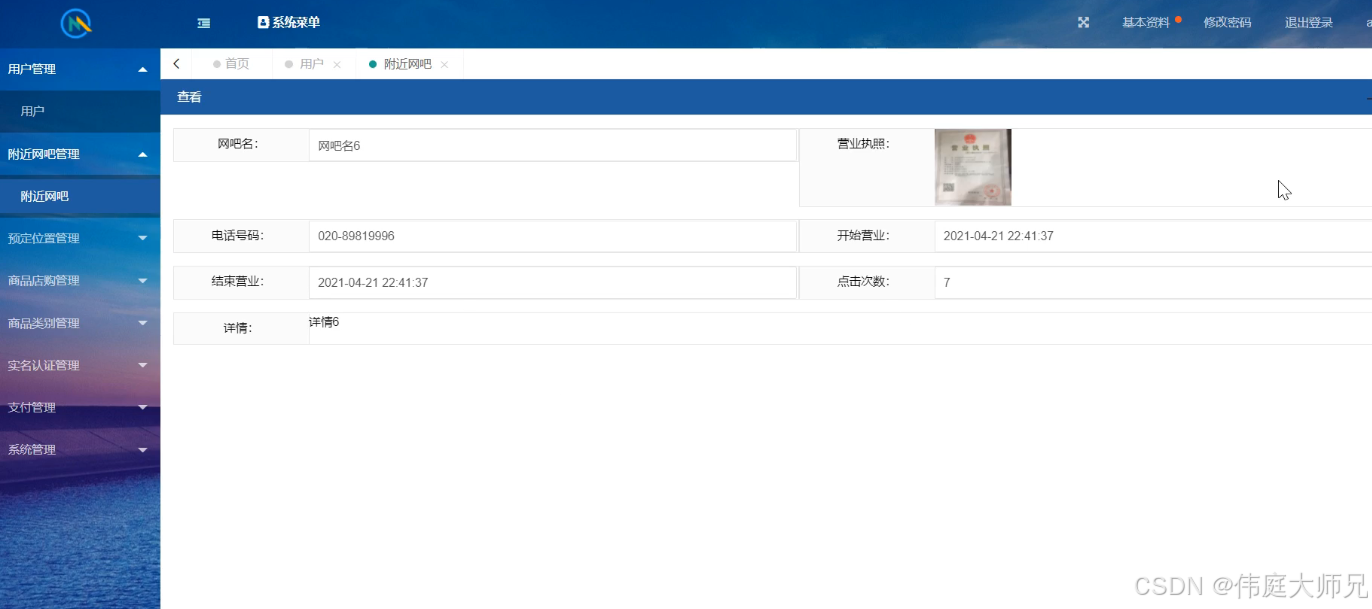
Task: Open 基本资料 profile link
Action: [x=1146, y=22]
